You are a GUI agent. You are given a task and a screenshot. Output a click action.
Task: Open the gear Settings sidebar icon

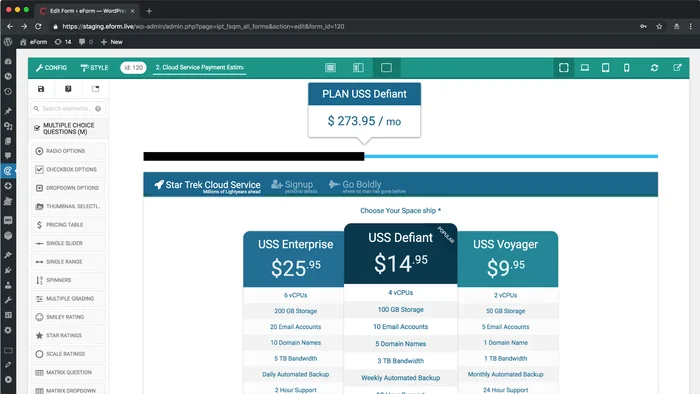click(x=8, y=330)
